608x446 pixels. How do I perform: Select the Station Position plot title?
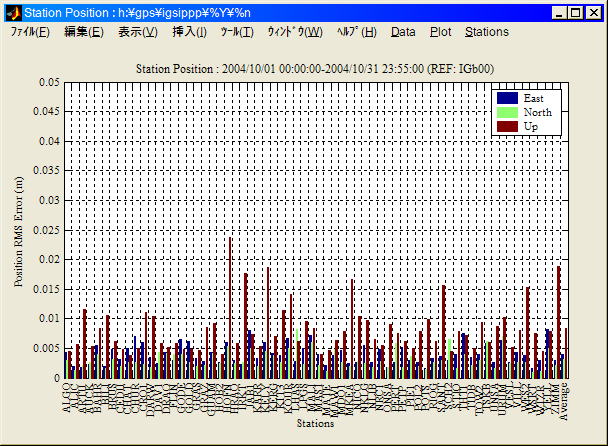click(x=315, y=68)
